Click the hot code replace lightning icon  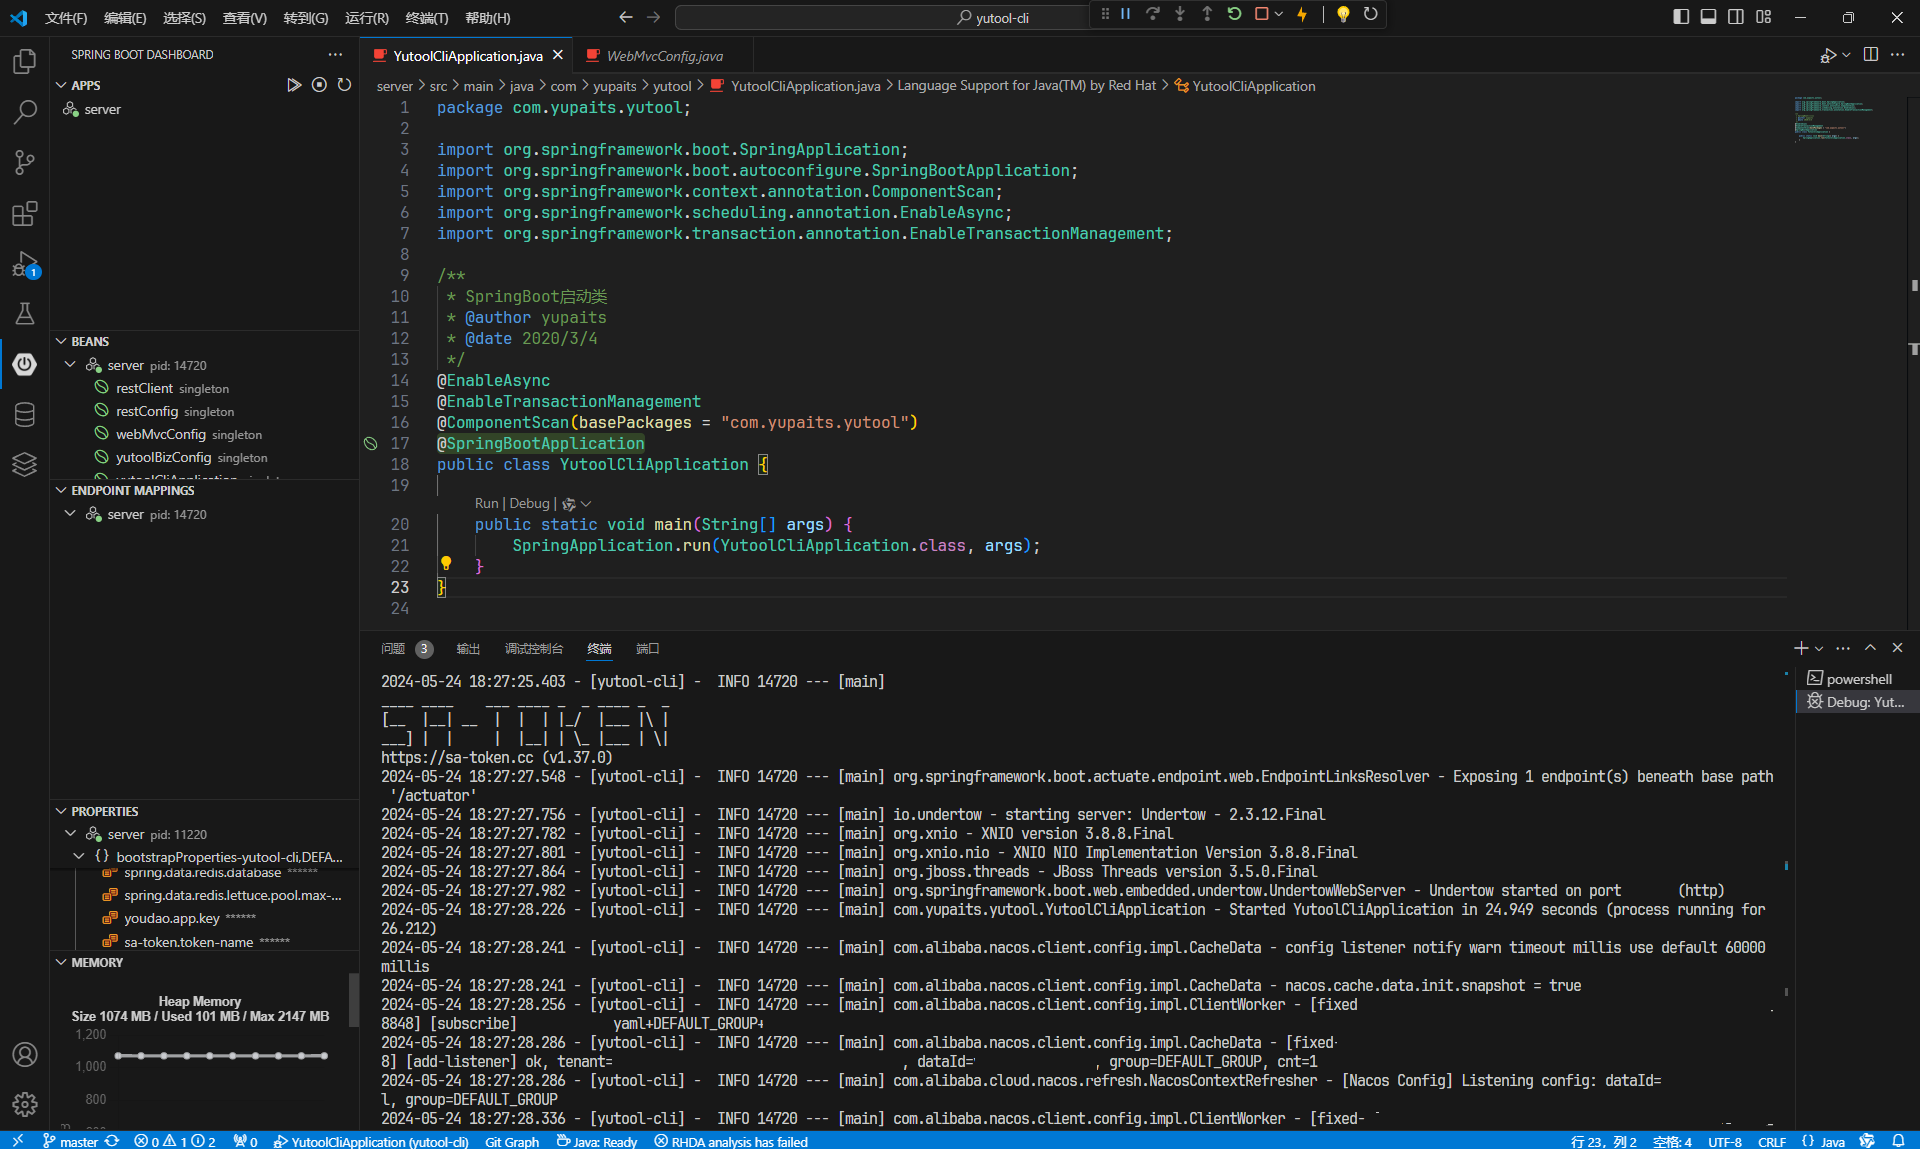(1302, 14)
